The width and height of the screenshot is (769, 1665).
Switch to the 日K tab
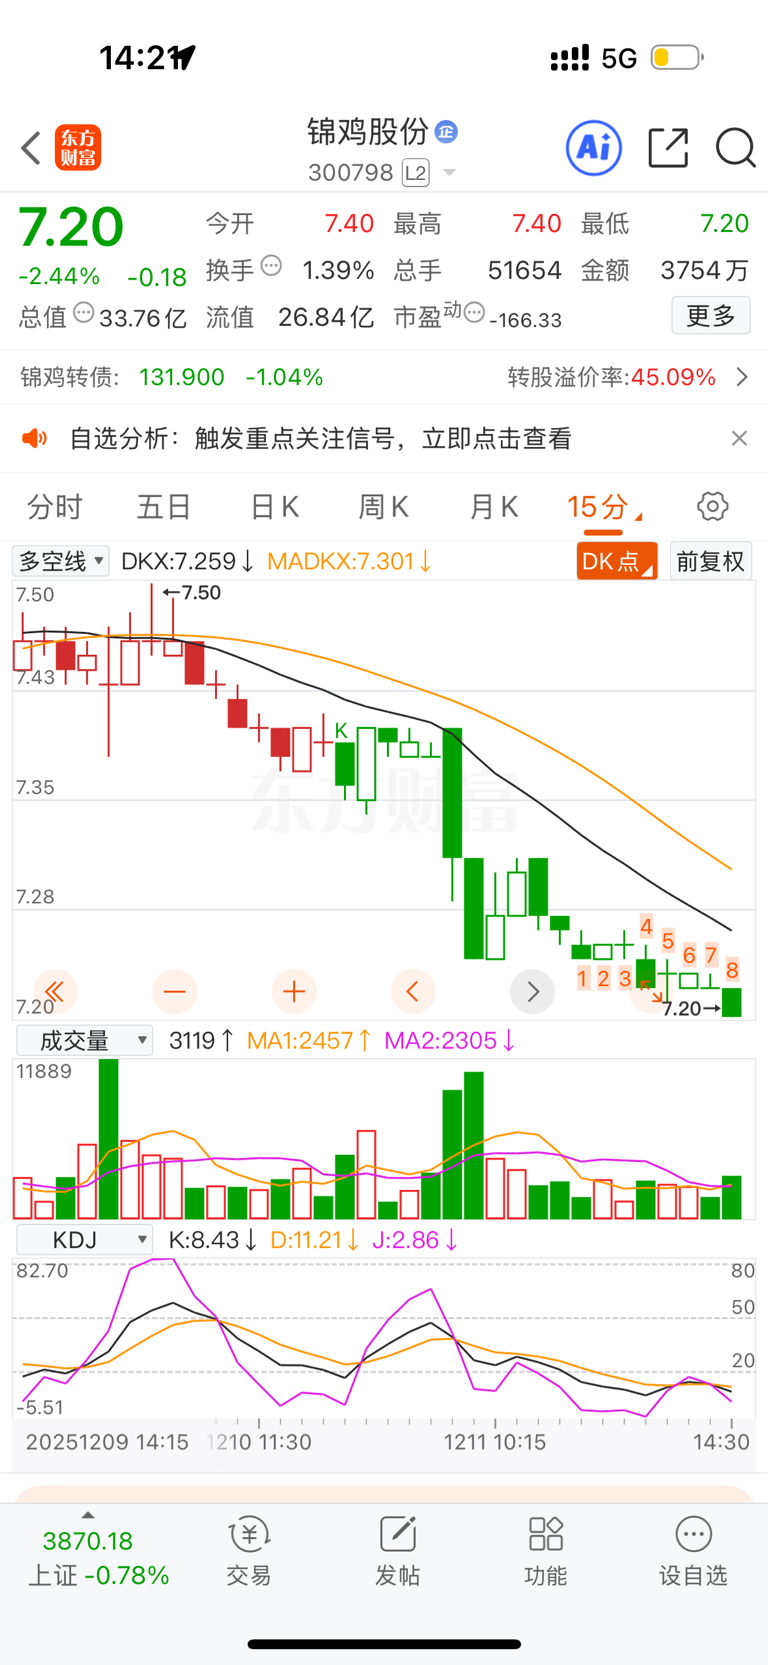tap(274, 507)
